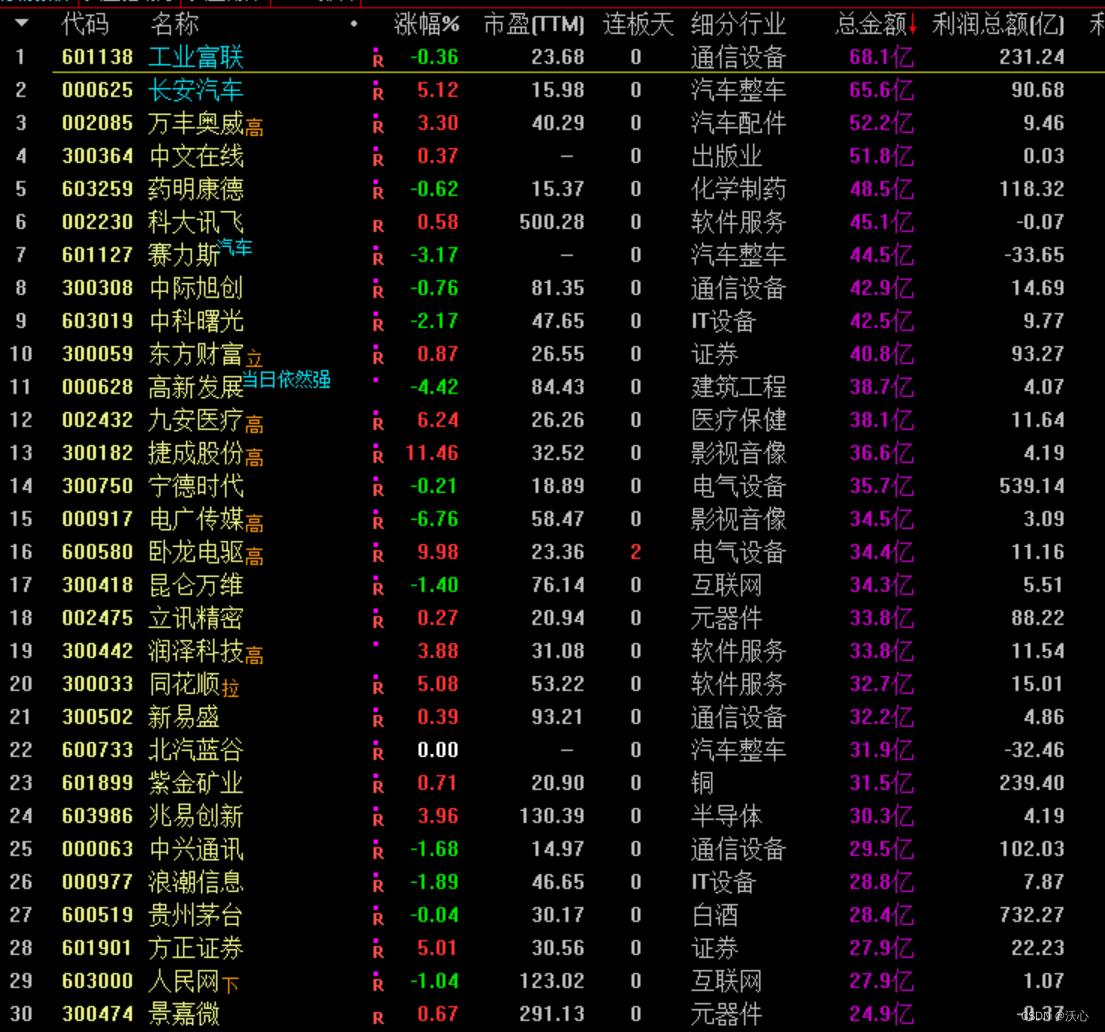Sort by 涨幅% column header

[x=426, y=24]
